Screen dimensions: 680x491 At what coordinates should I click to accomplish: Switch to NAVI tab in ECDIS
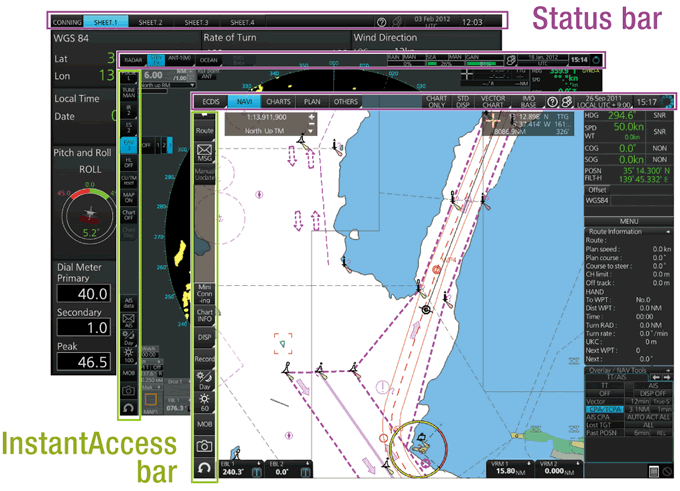click(244, 102)
